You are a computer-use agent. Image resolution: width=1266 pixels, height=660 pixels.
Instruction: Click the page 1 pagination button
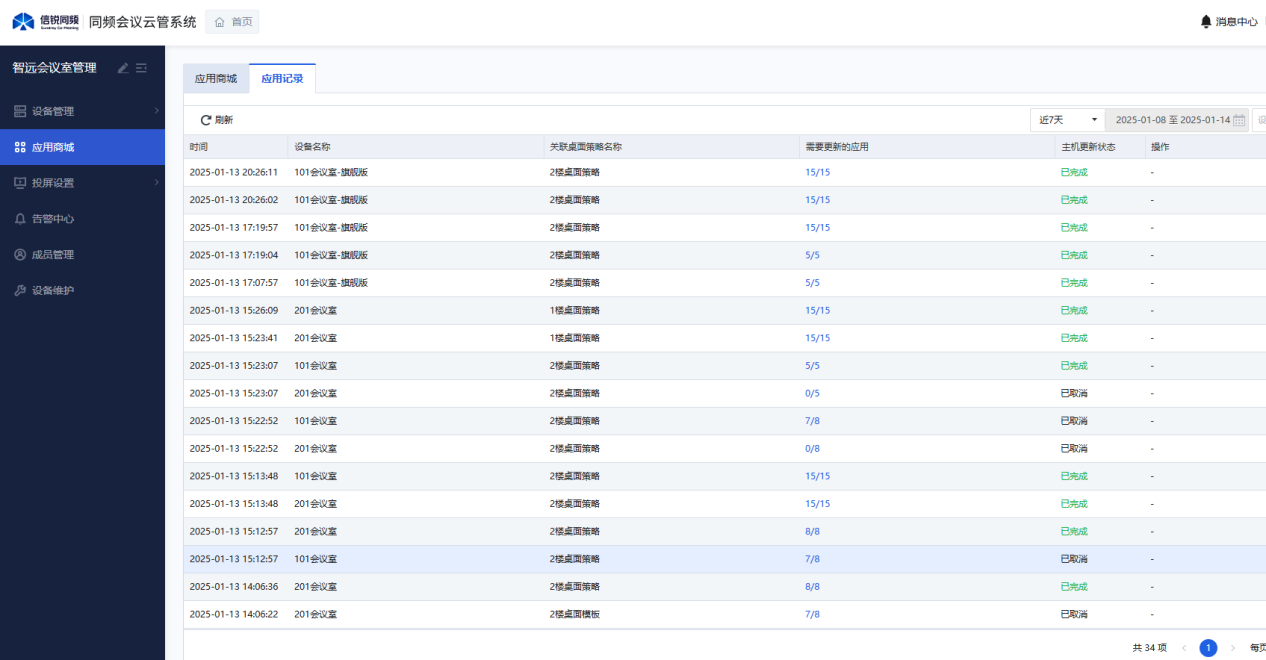[1208, 648]
